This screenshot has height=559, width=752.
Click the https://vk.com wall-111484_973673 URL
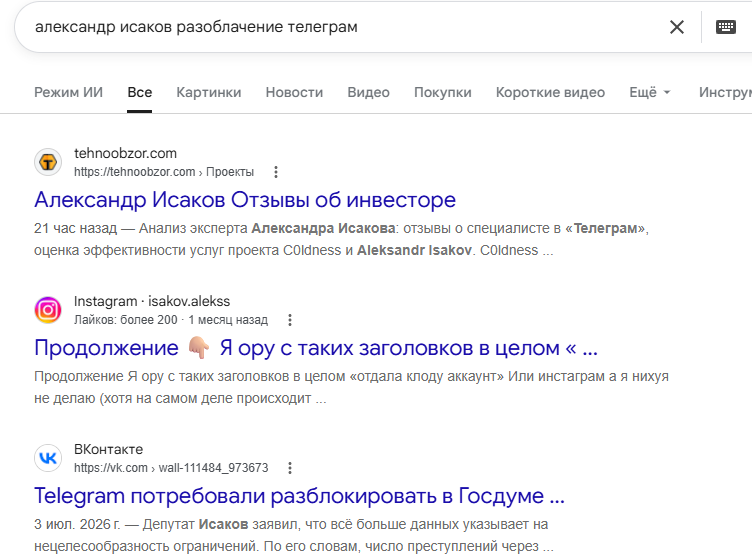[171, 468]
